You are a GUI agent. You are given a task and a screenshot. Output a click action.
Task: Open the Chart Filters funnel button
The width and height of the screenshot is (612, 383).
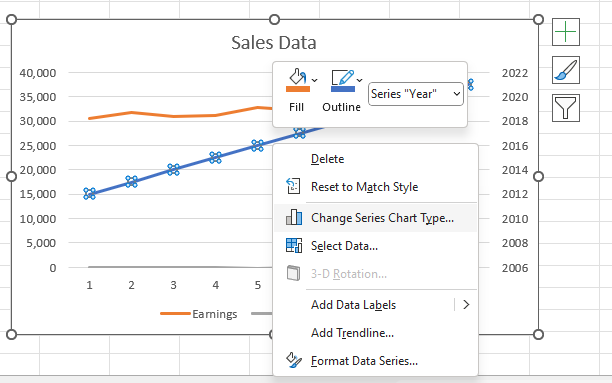pyautogui.click(x=566, y=108)
